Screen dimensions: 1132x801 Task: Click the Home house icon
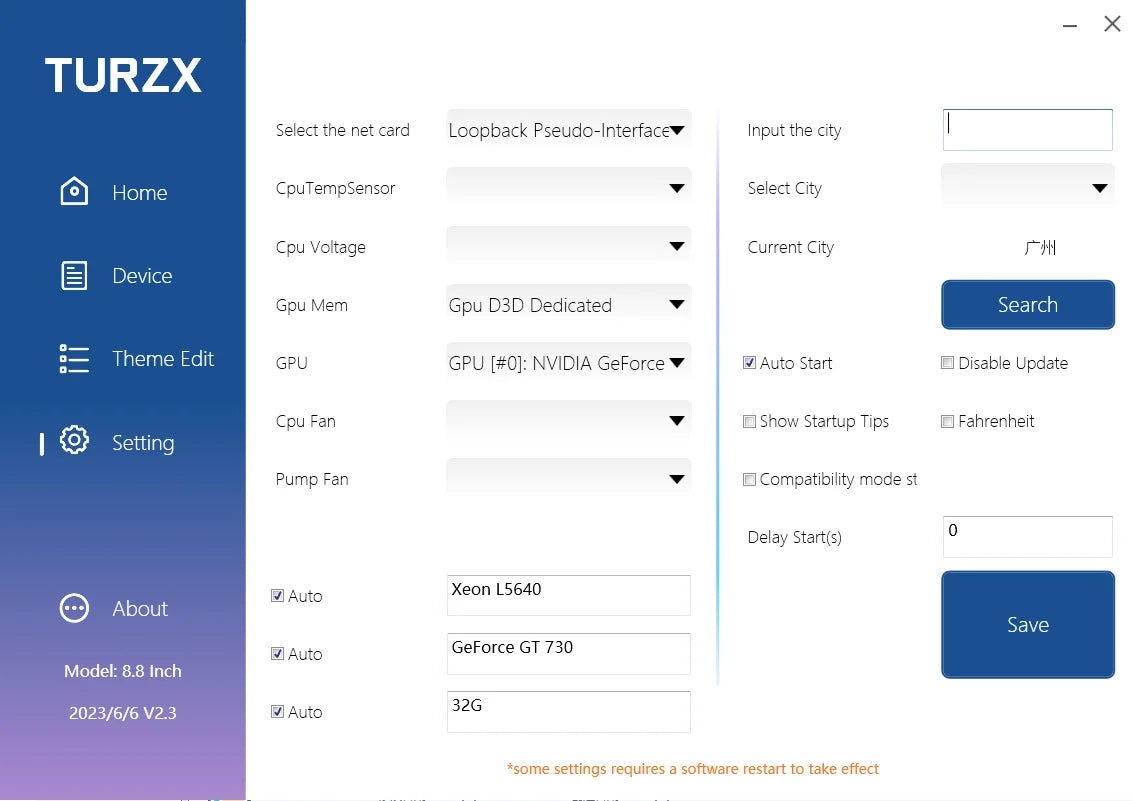click(74, 192)
